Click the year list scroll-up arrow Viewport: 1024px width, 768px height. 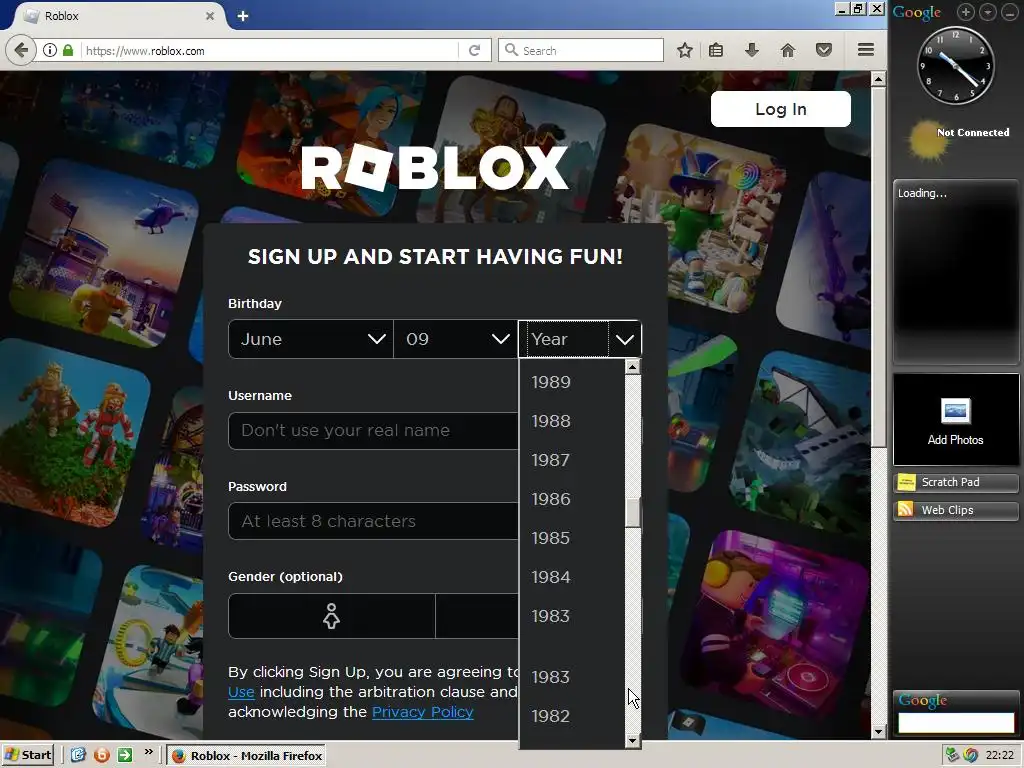pyautogui.click(x=632, y=367)
